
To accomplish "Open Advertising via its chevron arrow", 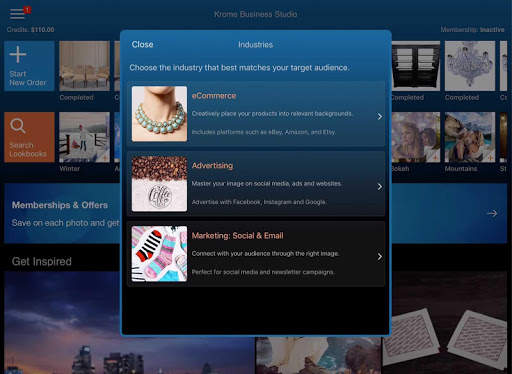I will pyautogui.click(x=380, y=186).
